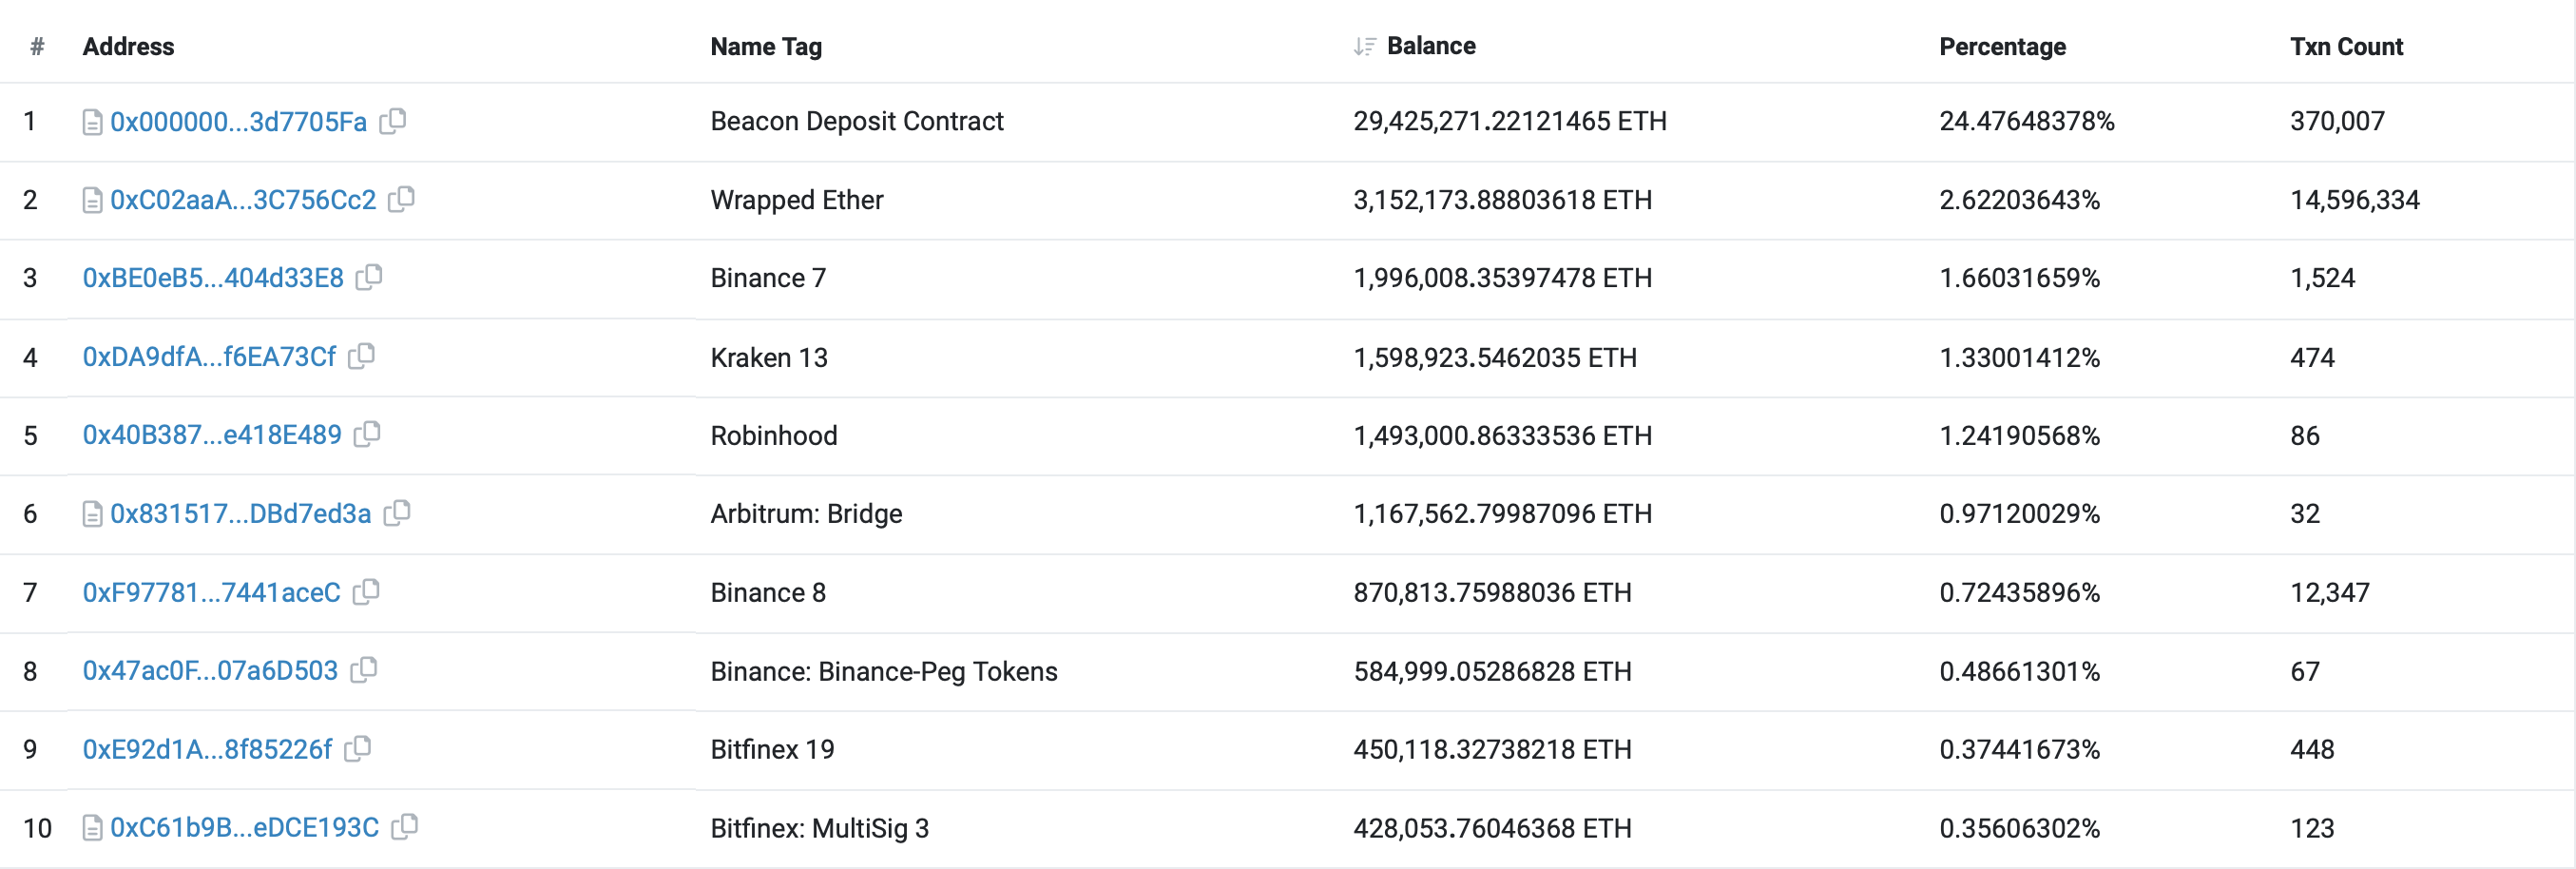Copy the Beacon Deposit Contract address
This screenshot has height=869, width=2576.
tap(393, 121)
